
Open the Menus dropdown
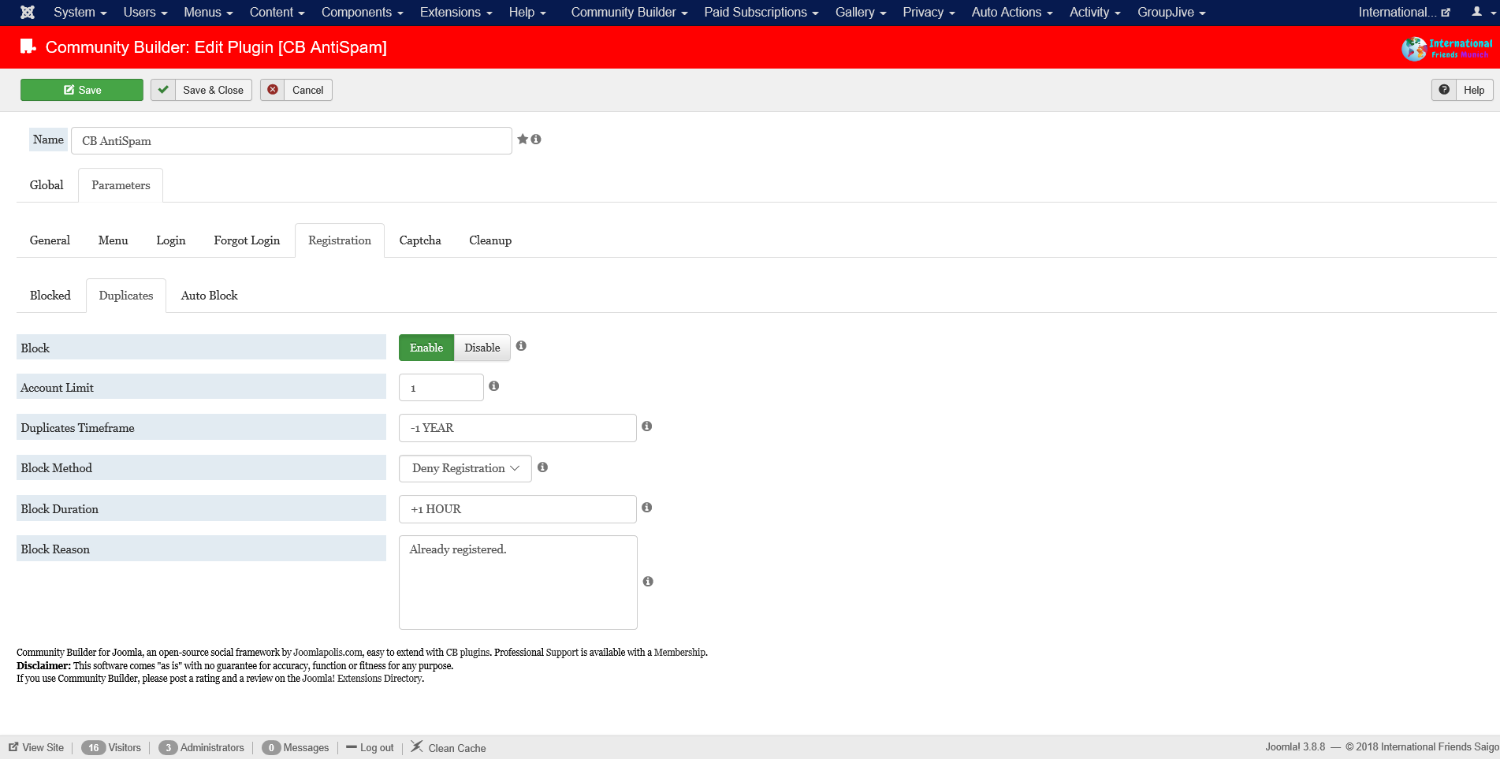(x=208, y=12)
